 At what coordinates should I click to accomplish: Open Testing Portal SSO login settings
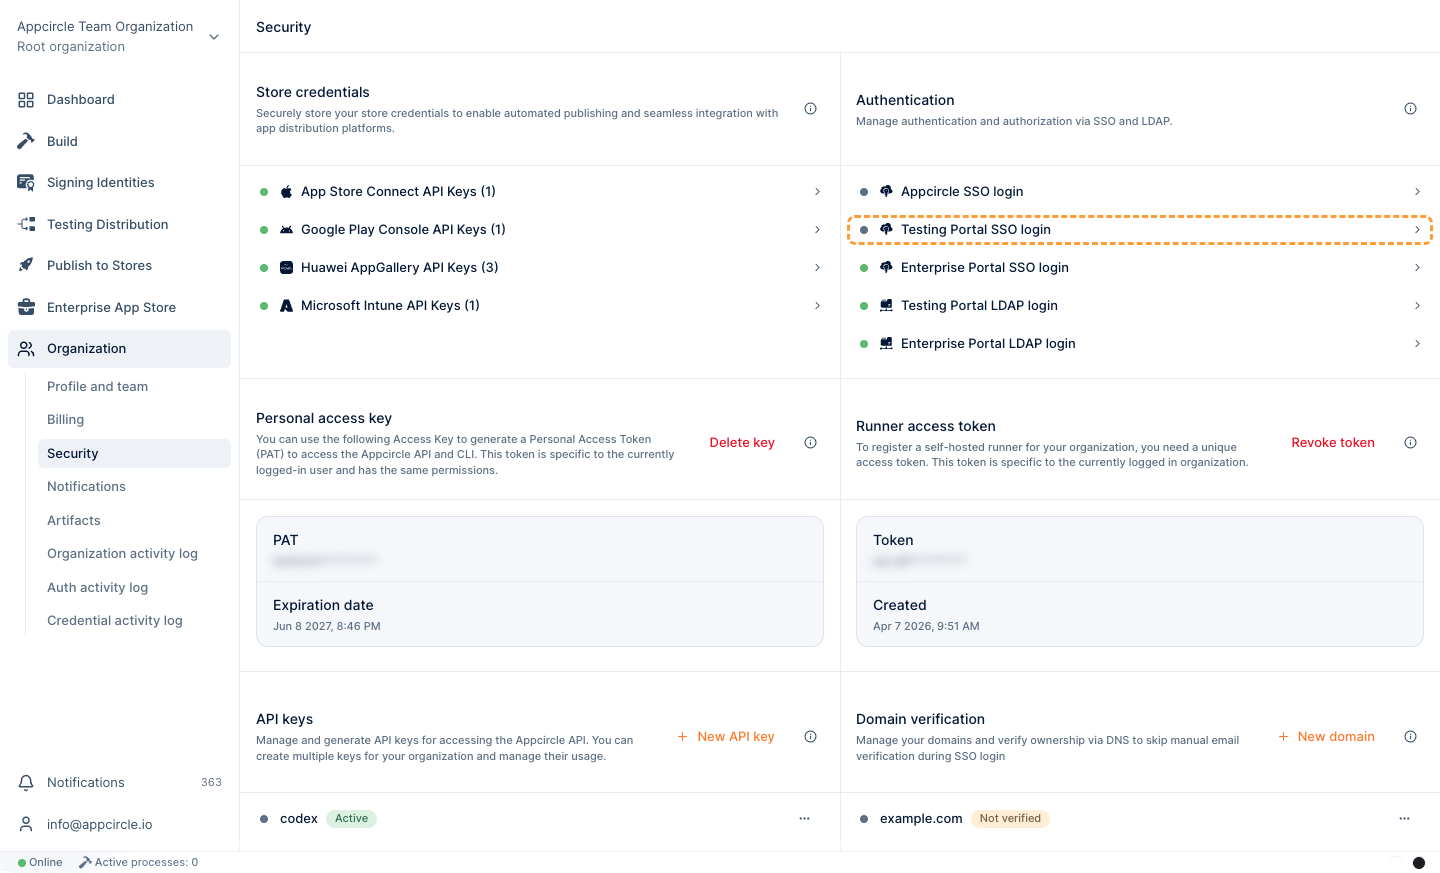1140,230
